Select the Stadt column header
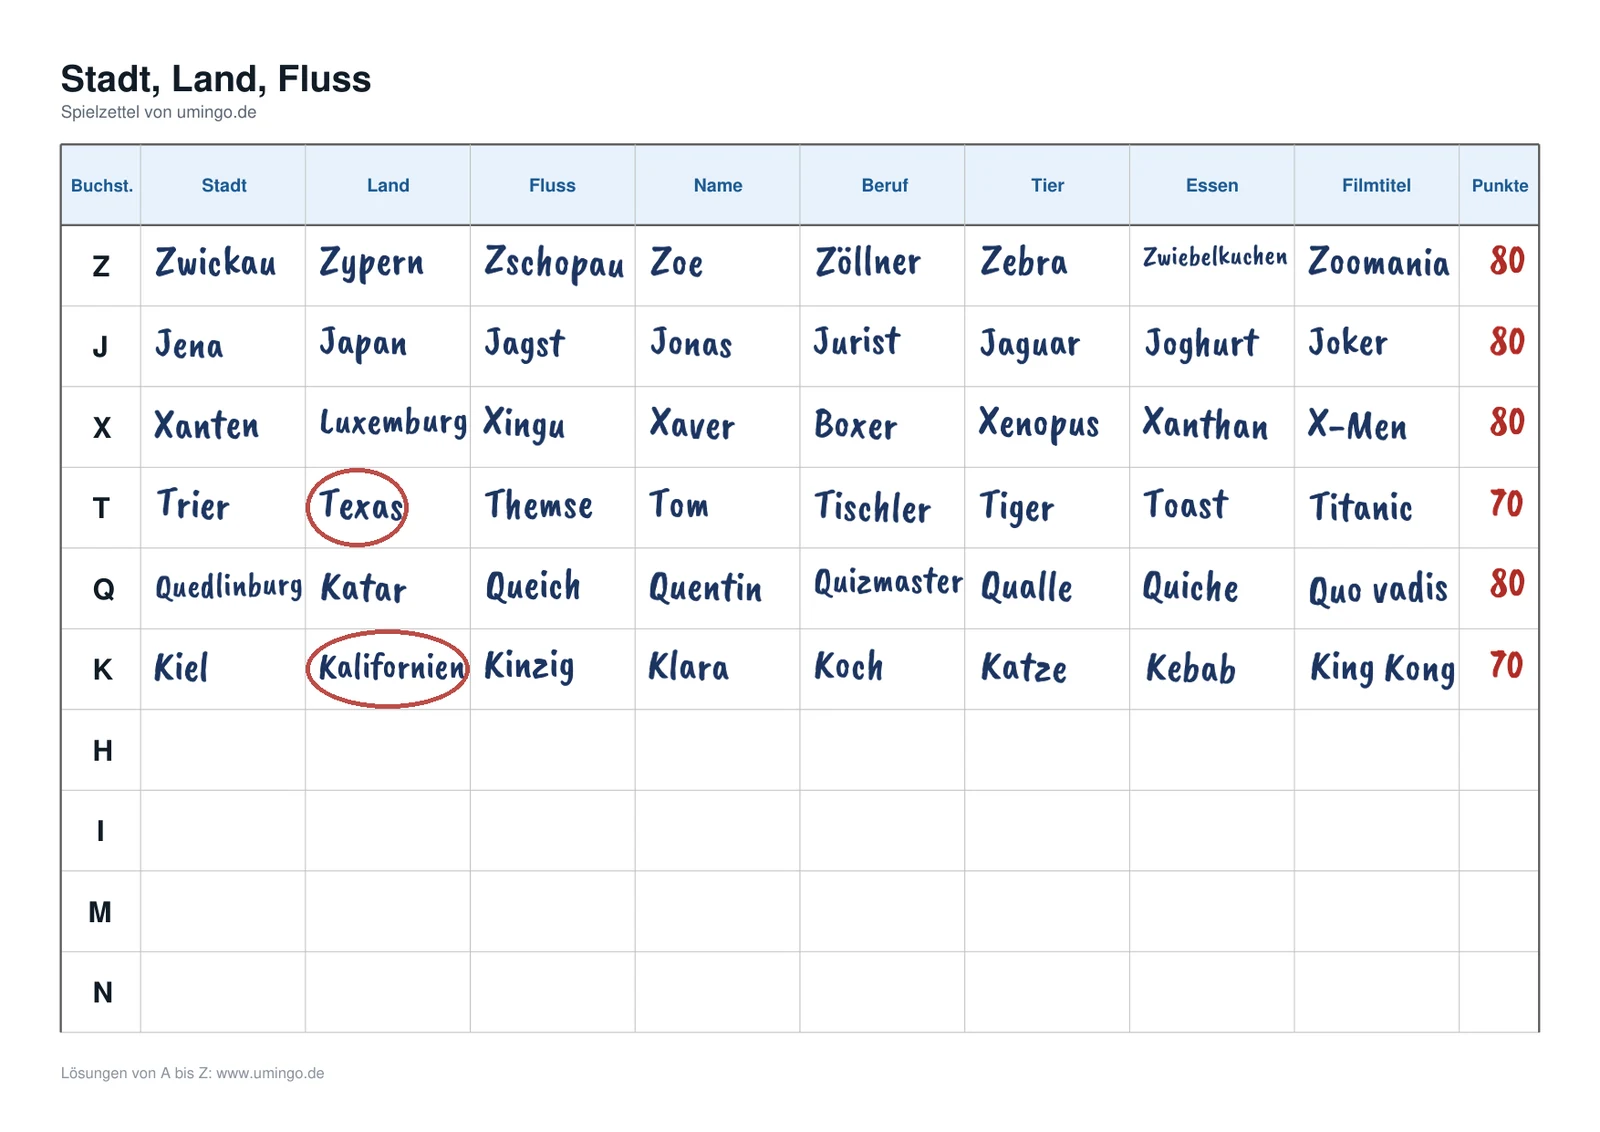 pyautogui.click(x=224, y=185)
